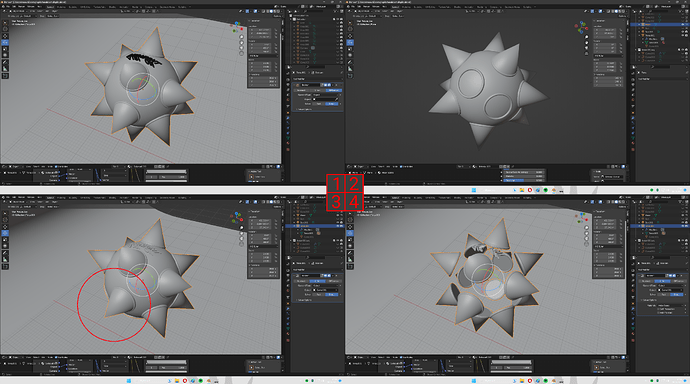Click the navigation axis gizmo in bottom-left window

(238, 218)
